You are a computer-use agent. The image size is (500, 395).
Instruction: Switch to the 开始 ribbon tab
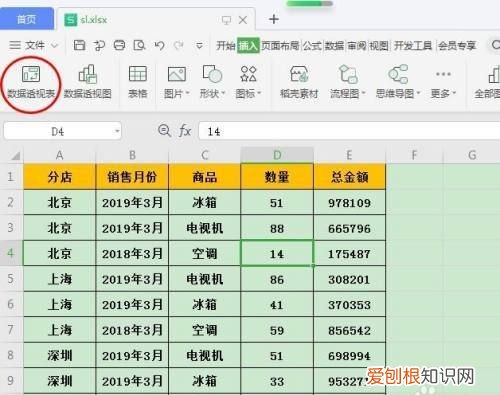(x=226, y=46)
